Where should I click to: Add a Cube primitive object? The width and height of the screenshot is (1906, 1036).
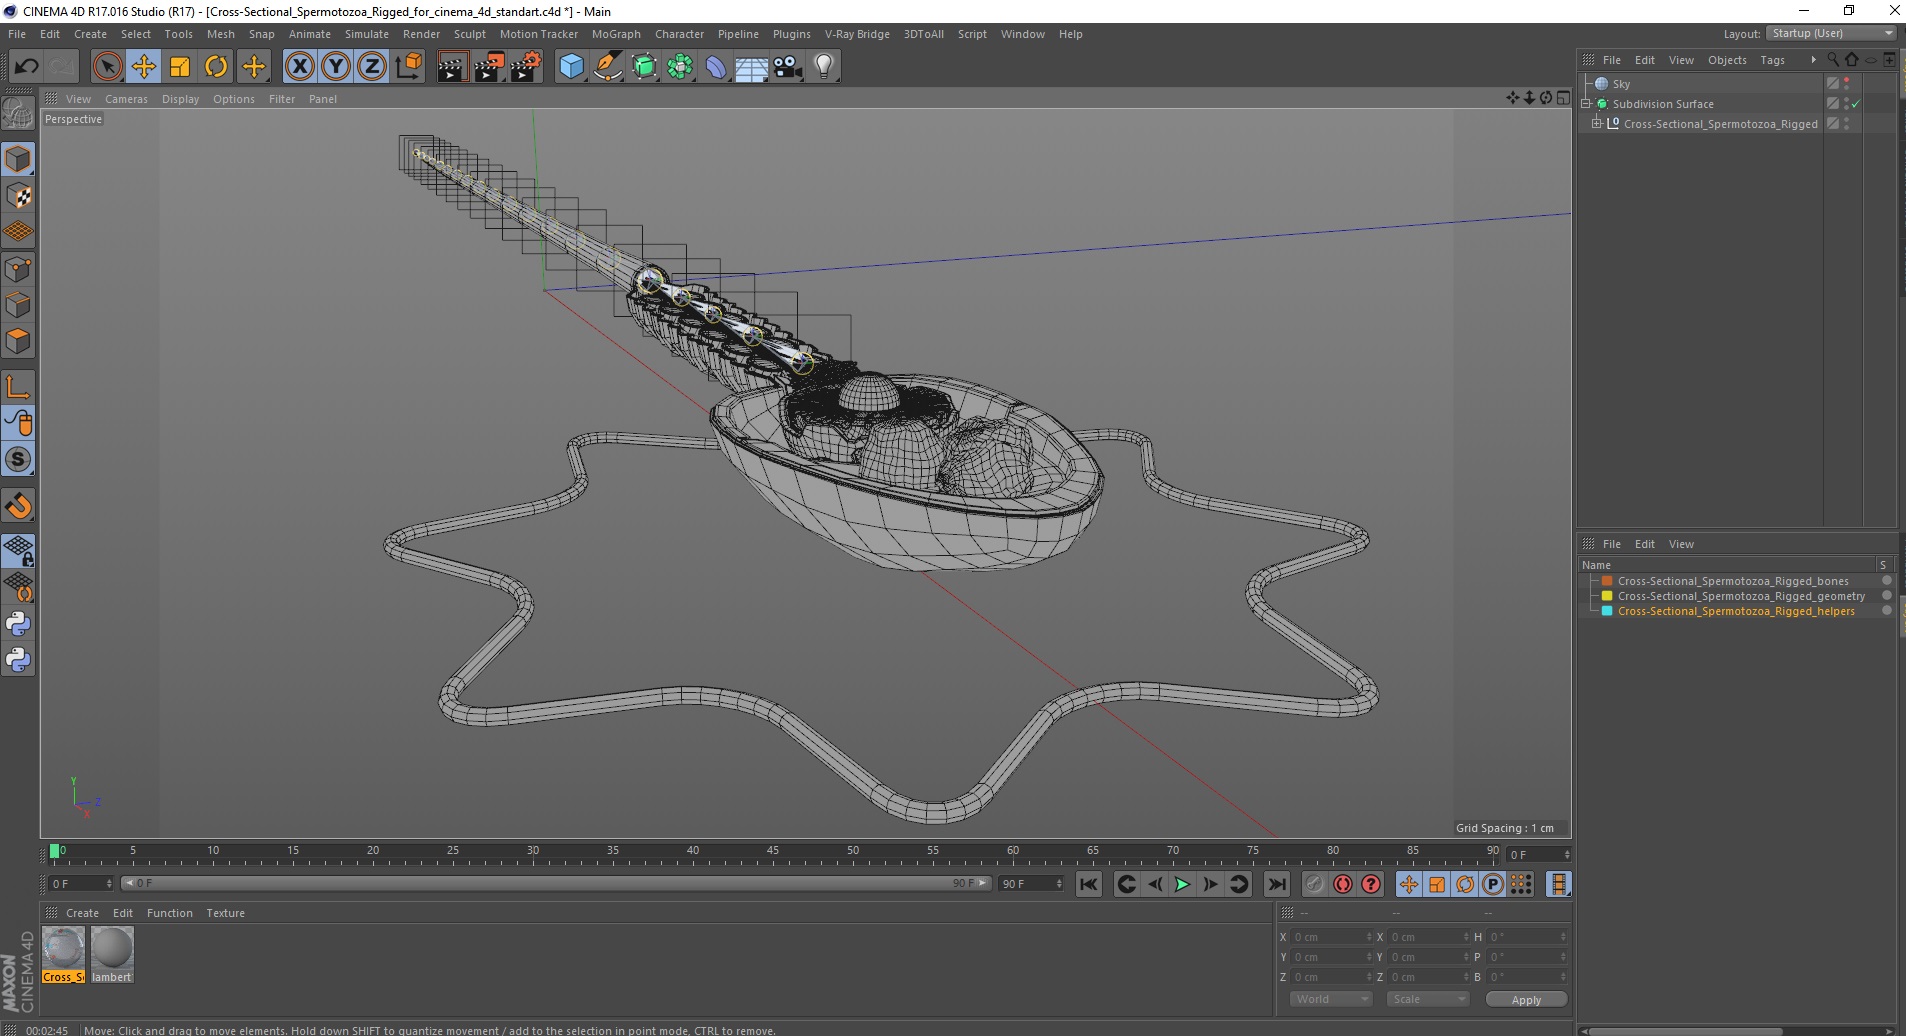pyautogui.click(x=571, y=67)
